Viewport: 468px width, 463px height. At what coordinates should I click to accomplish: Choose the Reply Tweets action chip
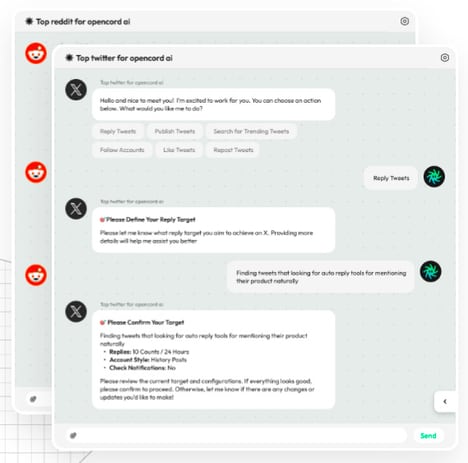pos(118,131)
